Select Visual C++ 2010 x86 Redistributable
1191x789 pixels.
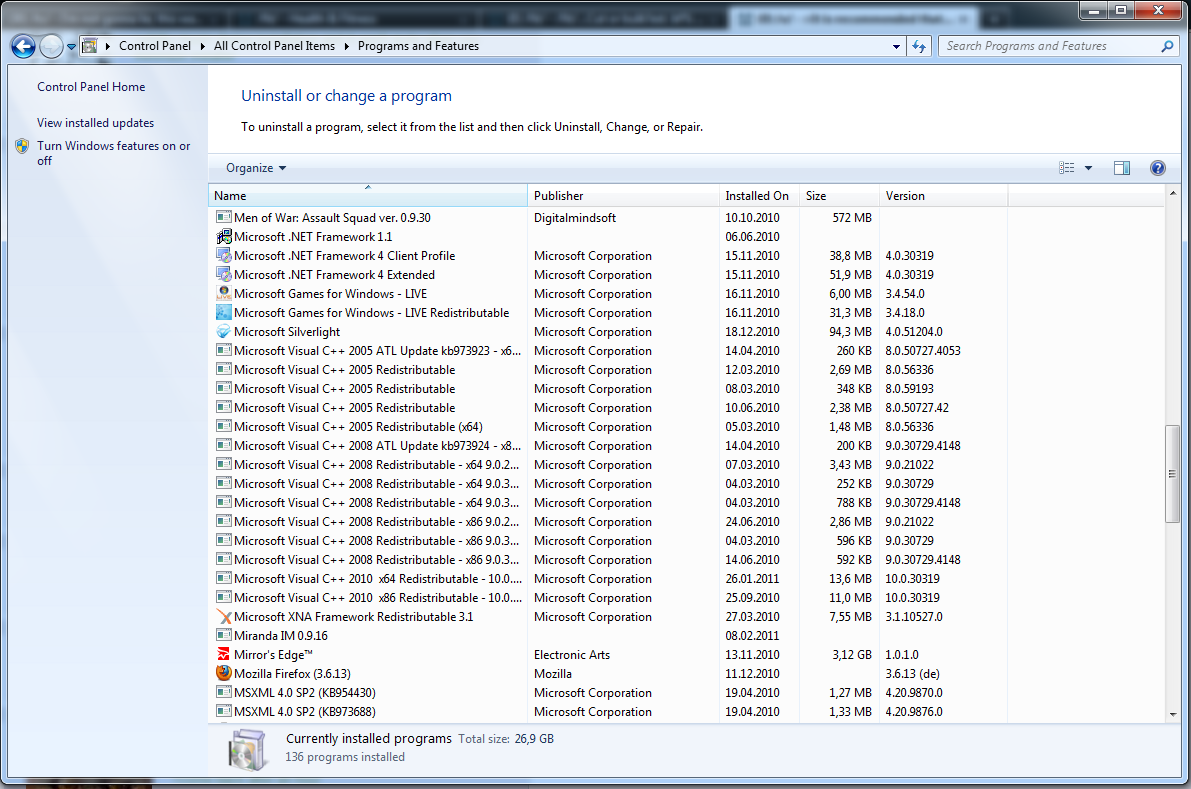[x=378, y=598]
